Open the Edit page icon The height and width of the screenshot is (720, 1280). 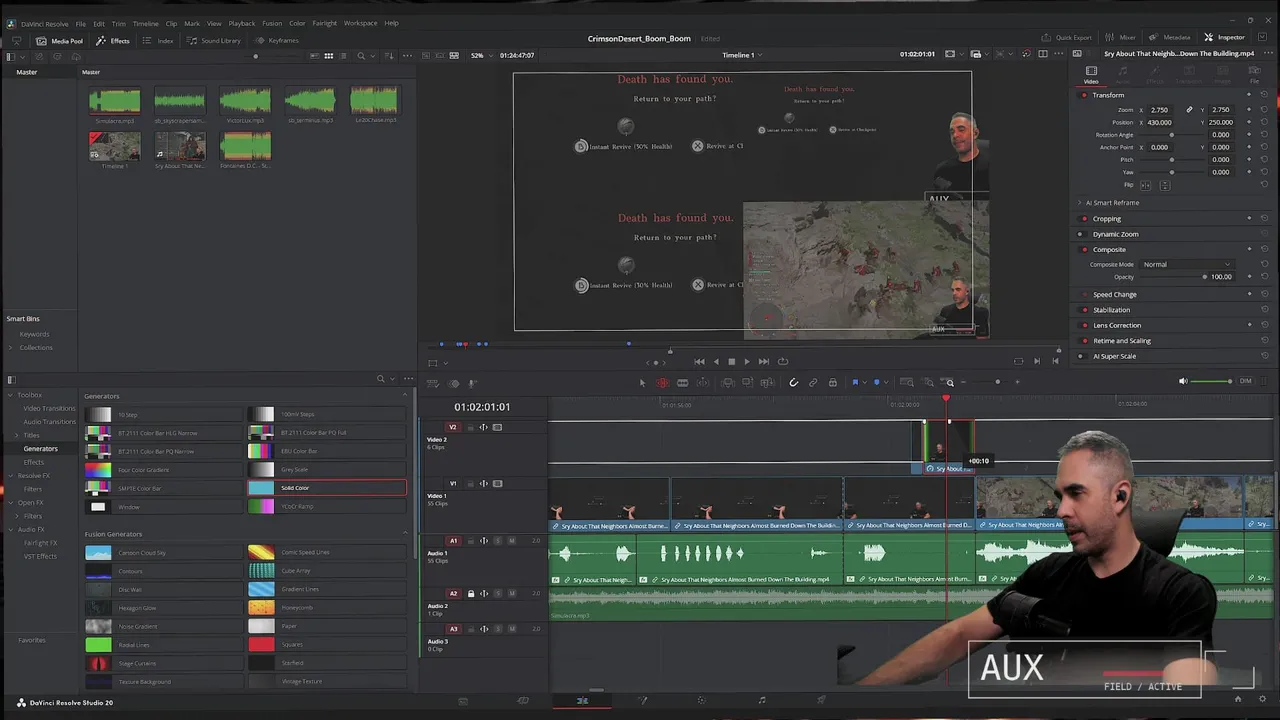point(582,701)
